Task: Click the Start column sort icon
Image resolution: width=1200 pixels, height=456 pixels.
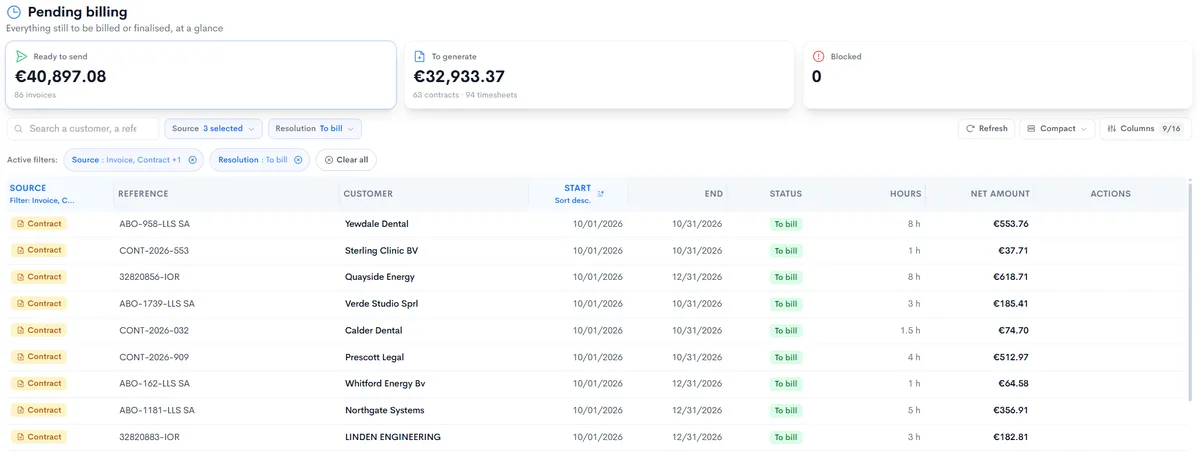Action: pos(601,193)
